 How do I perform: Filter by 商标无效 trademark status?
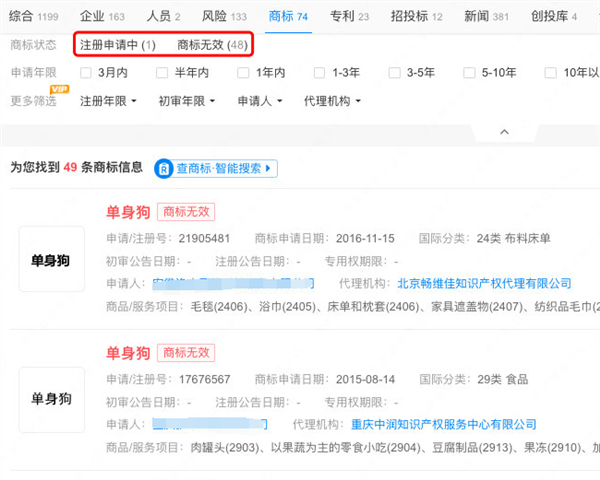(x=212, y=45)
